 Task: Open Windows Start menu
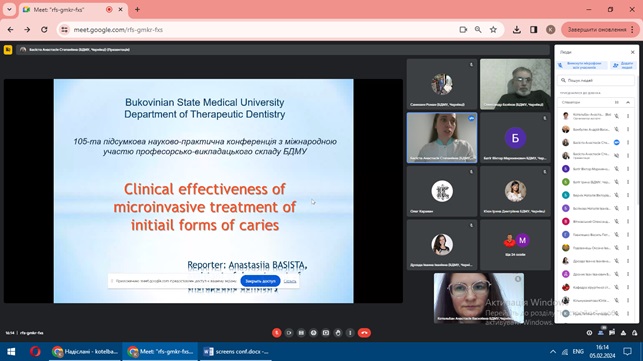(11, 352)
